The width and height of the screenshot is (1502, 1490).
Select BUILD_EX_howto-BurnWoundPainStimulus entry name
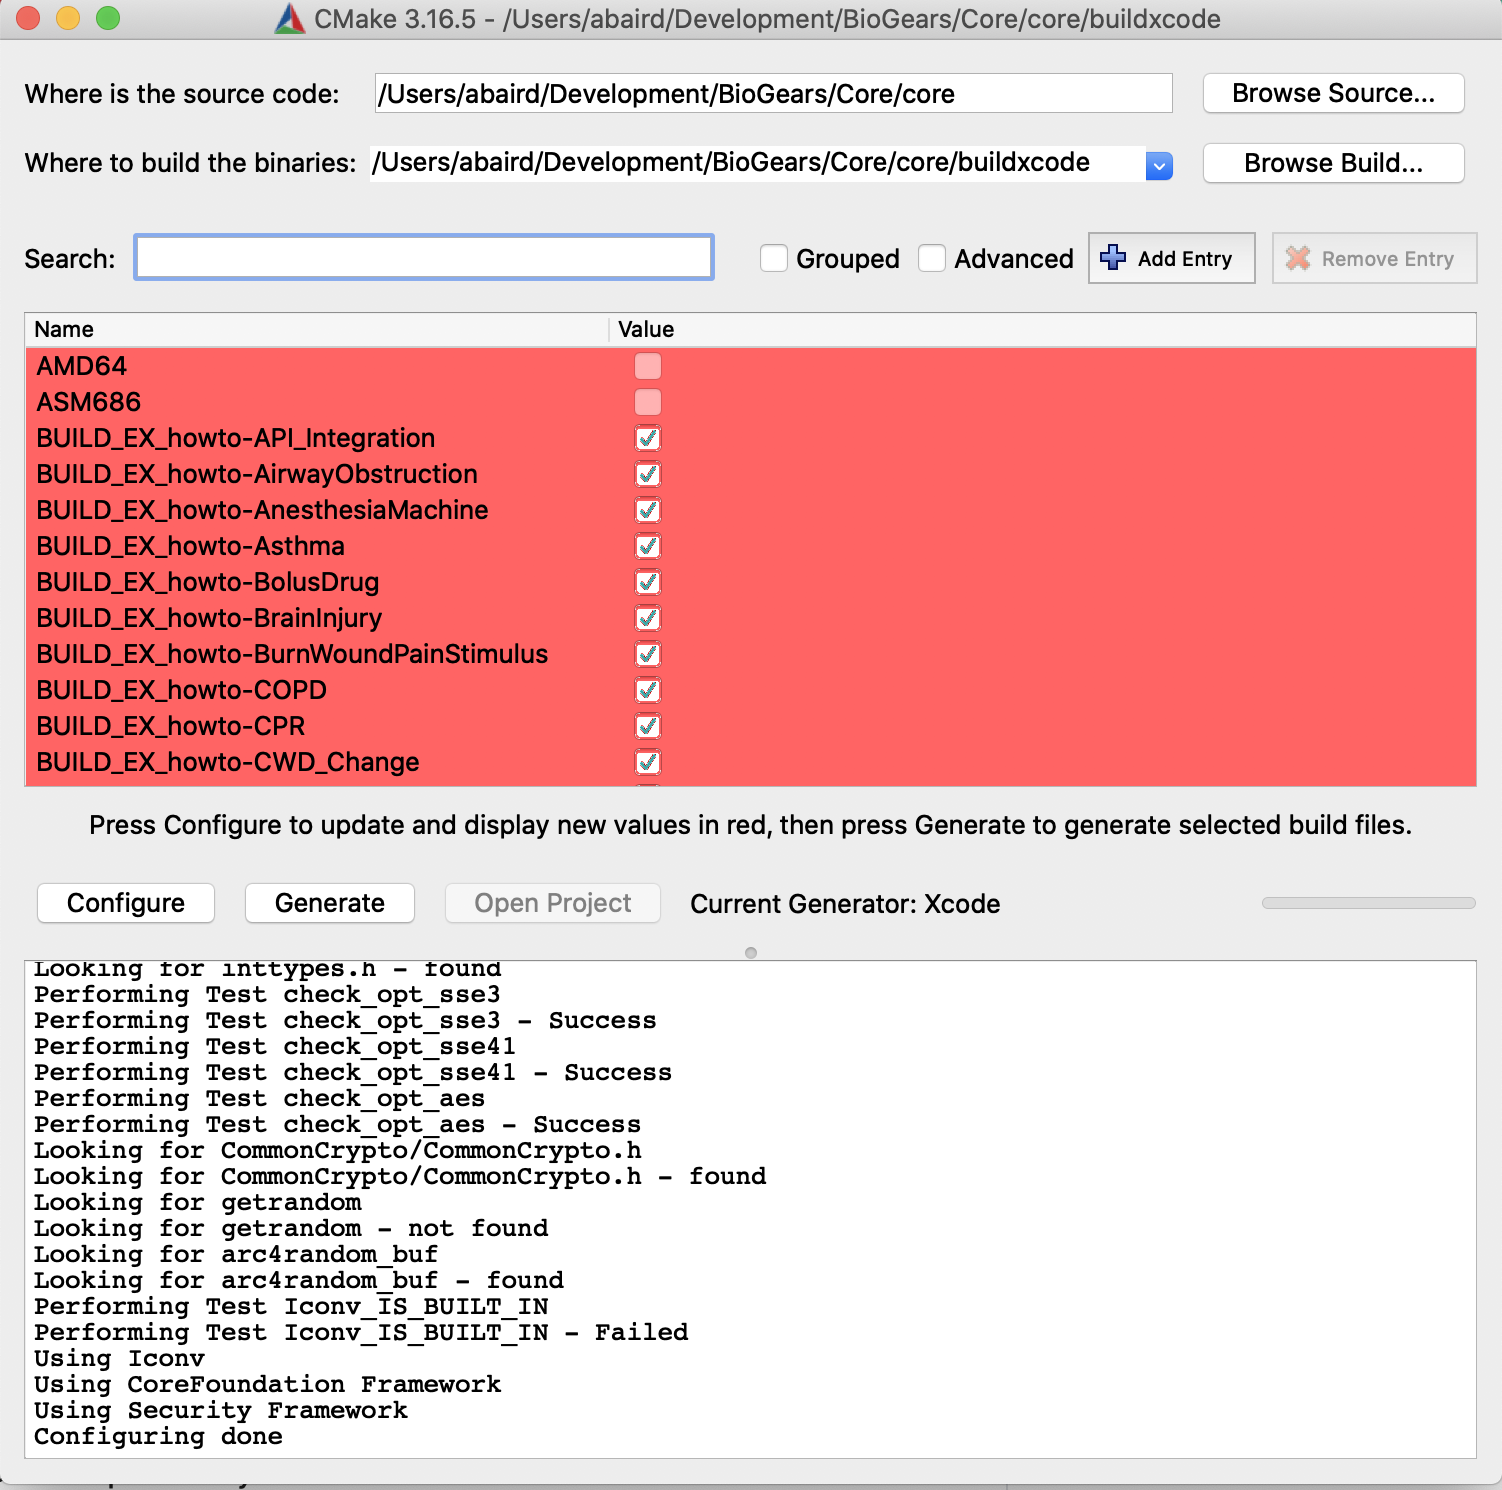pyautogui.click(x=292, y=654)
